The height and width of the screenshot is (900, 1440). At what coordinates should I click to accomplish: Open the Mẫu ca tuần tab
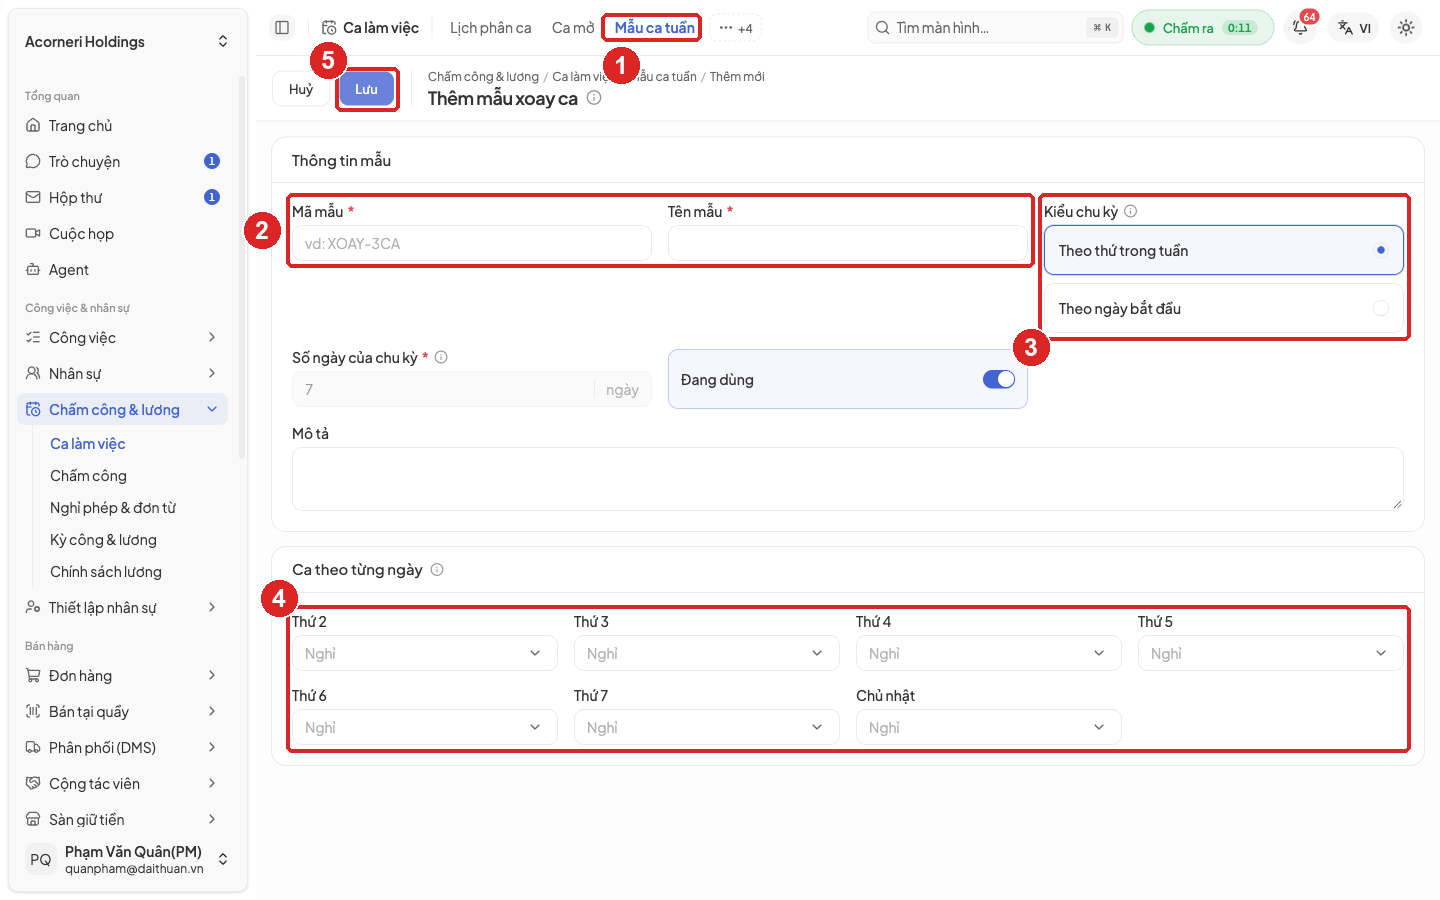[654, 28]
